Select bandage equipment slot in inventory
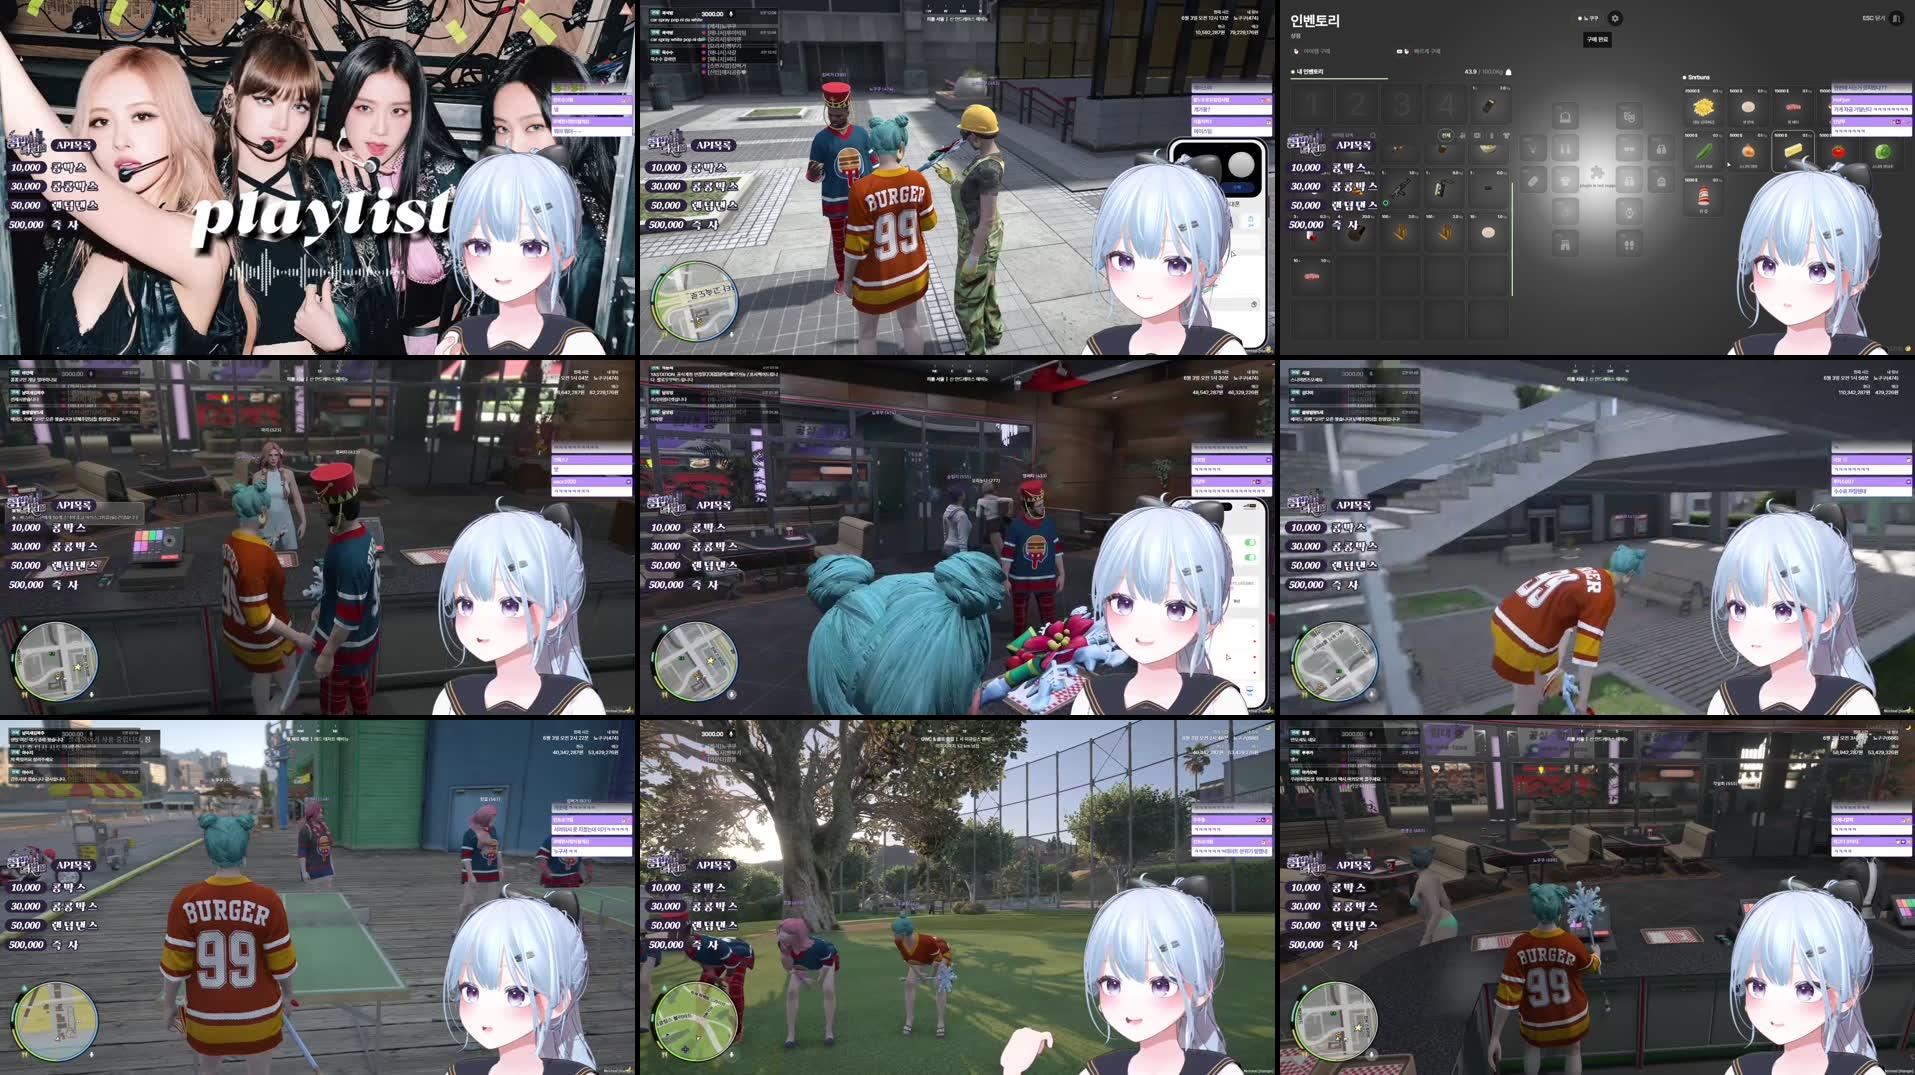Screen dimensions: 1915x1075 1532,181
